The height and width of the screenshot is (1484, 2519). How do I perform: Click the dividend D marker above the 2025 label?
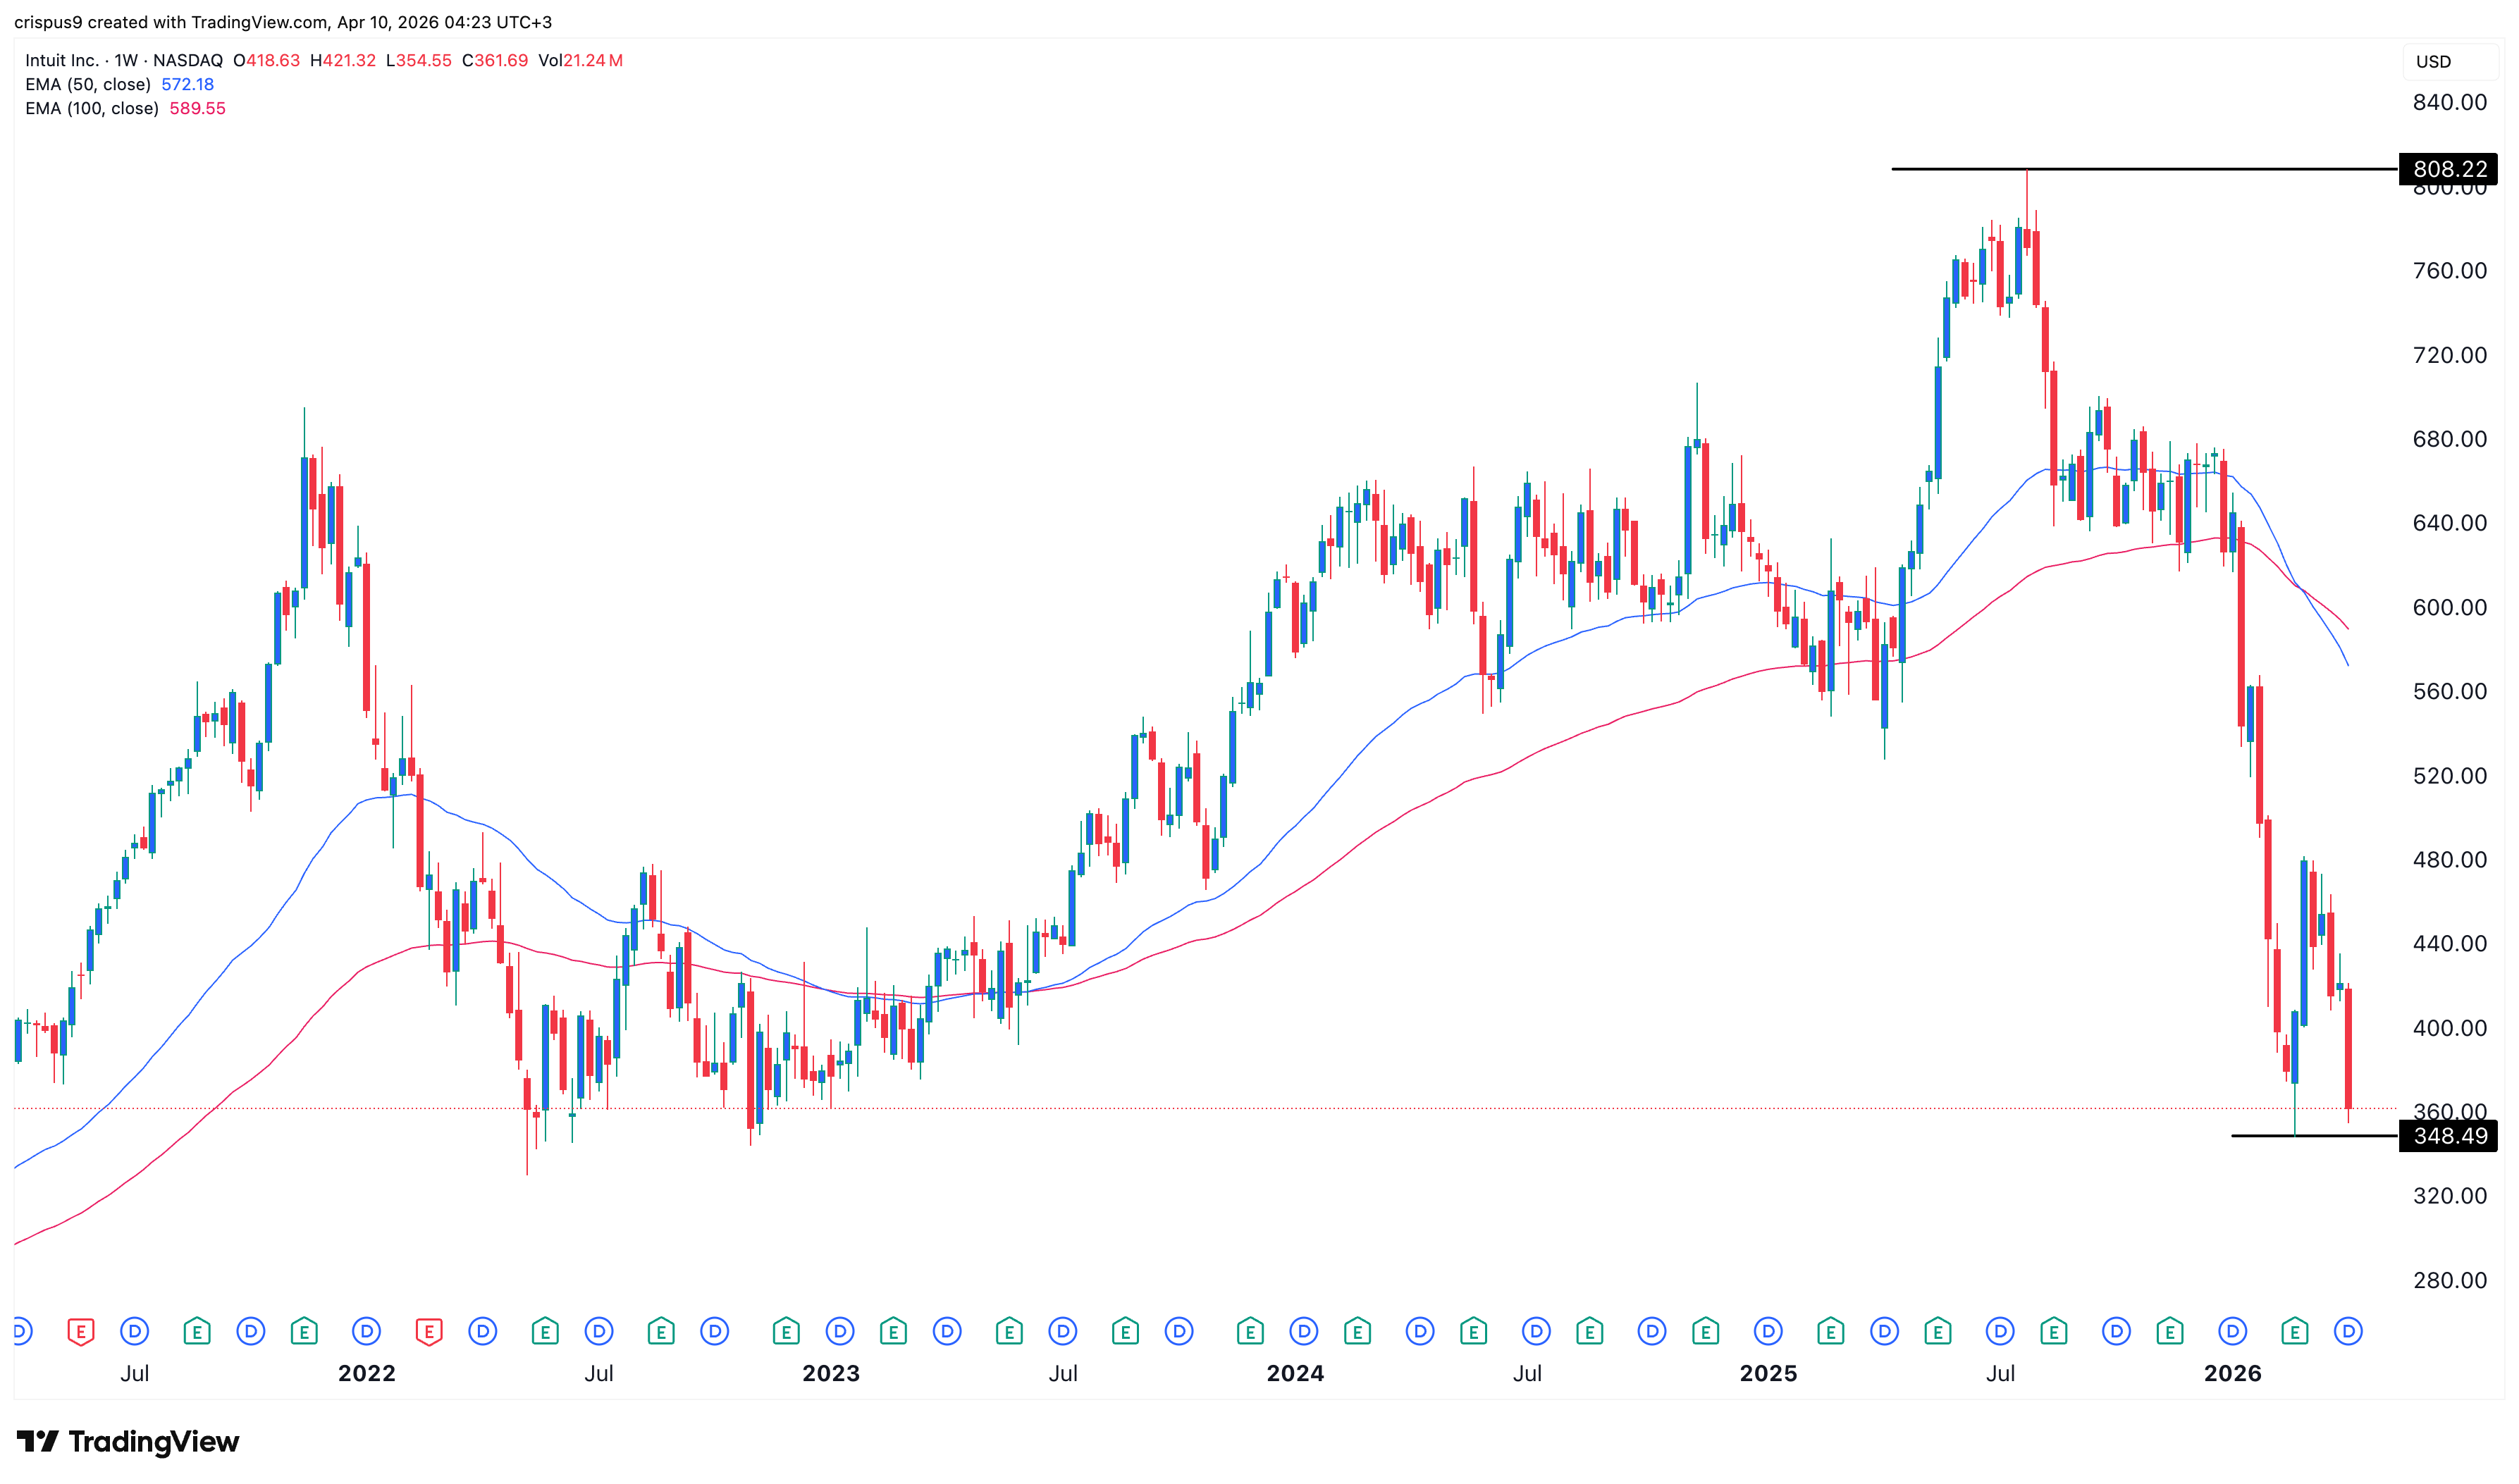[x=1768, y=1331]
